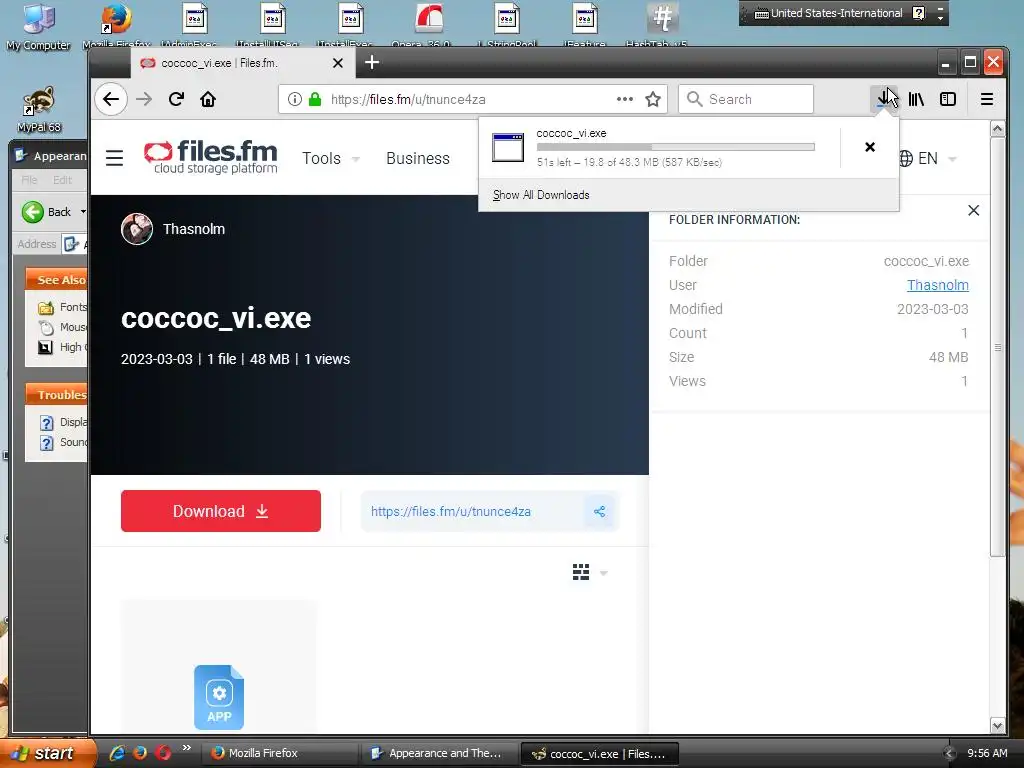
Task: Expand hidden system tray icons
Action: (x=950, y=753)
